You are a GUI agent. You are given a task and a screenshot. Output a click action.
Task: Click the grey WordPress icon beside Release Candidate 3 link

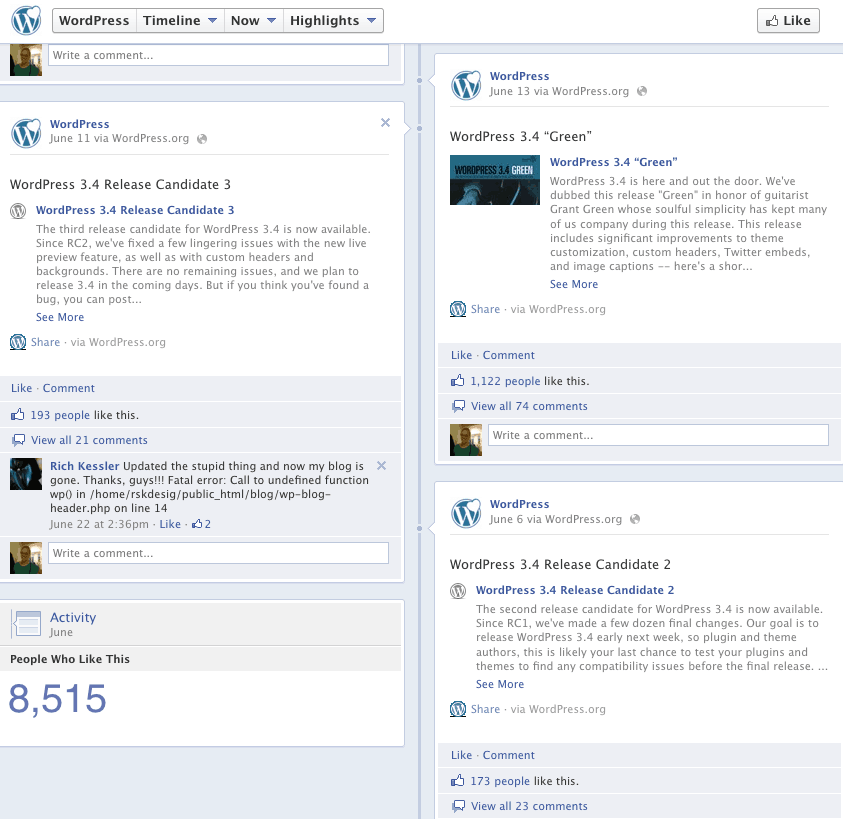point(18,210)
